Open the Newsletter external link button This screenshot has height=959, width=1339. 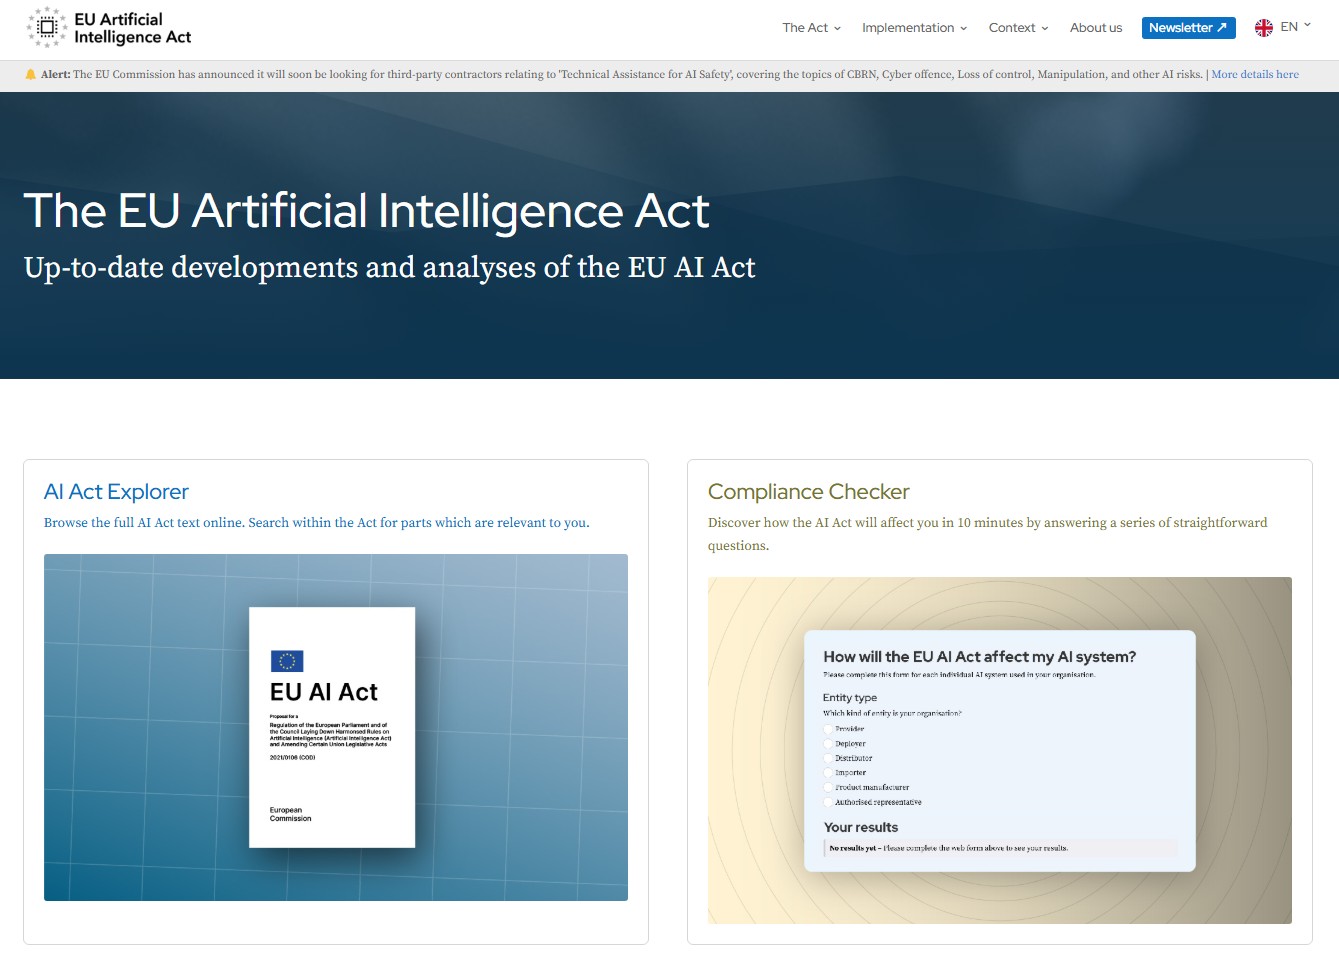[1188, 28]
